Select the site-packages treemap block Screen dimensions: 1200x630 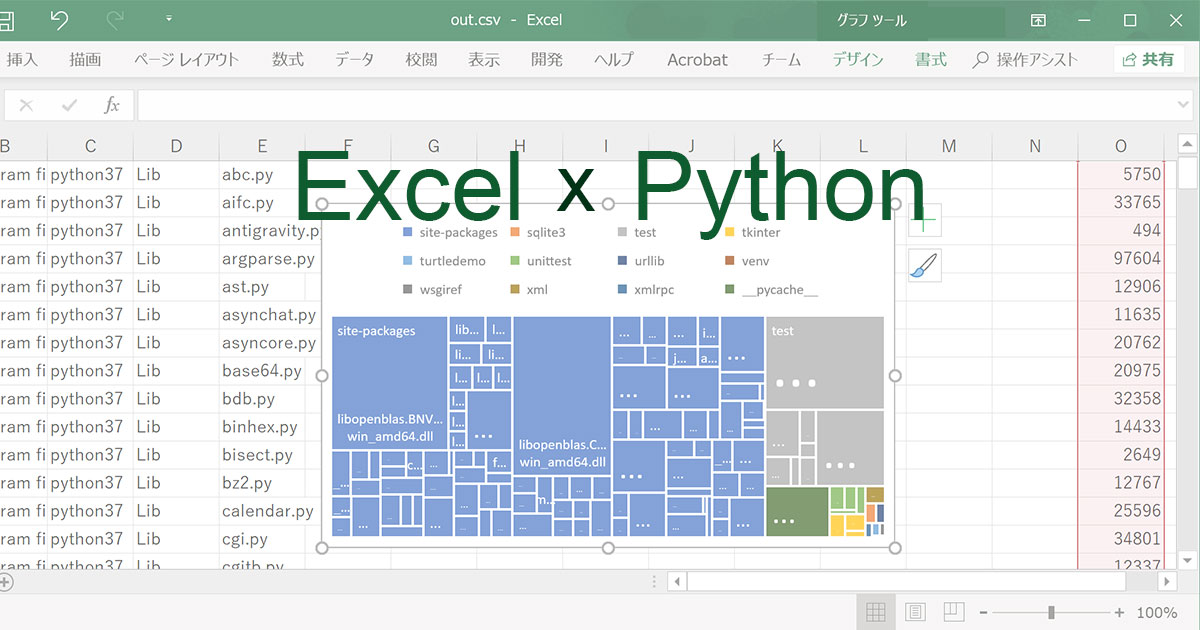coord(390,383)
